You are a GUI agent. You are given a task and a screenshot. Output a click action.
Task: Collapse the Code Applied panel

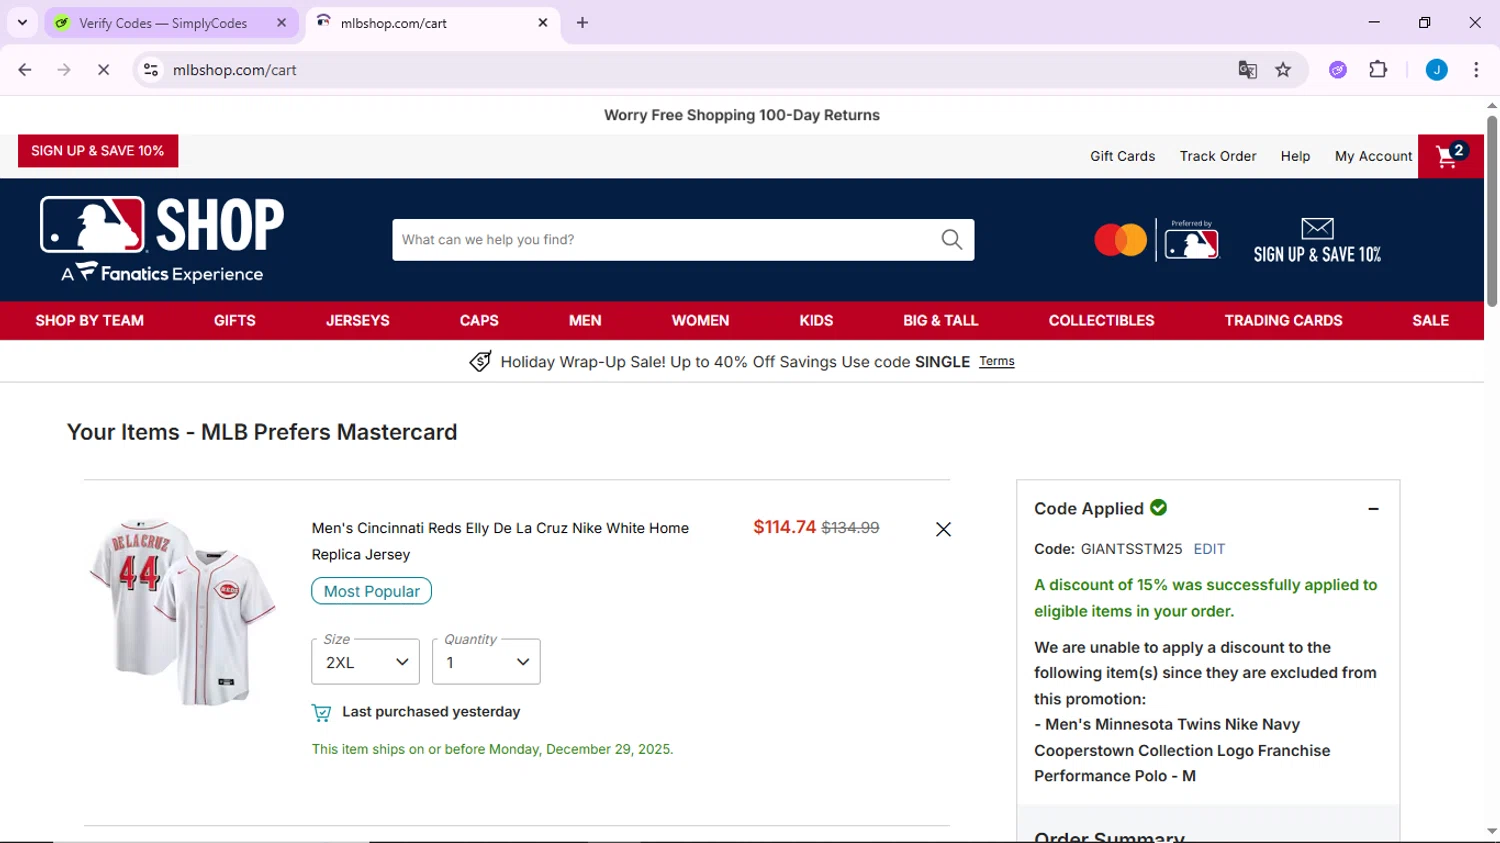pyautogui.click(x=1373, y=509)
